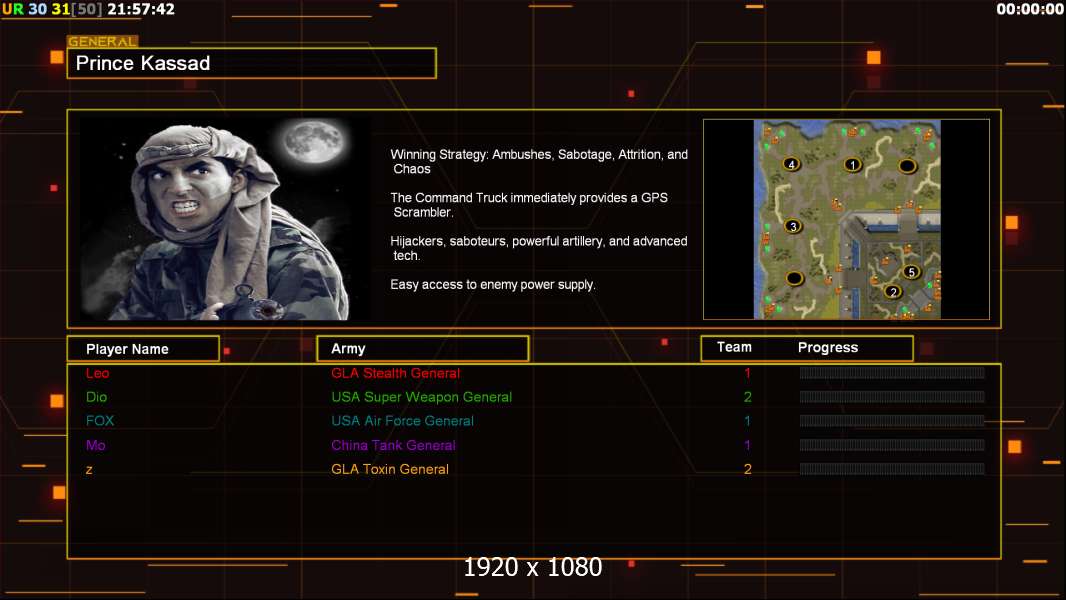
Task: Select start position marker 5 on the minimap
Action: (x=911, y=271)
